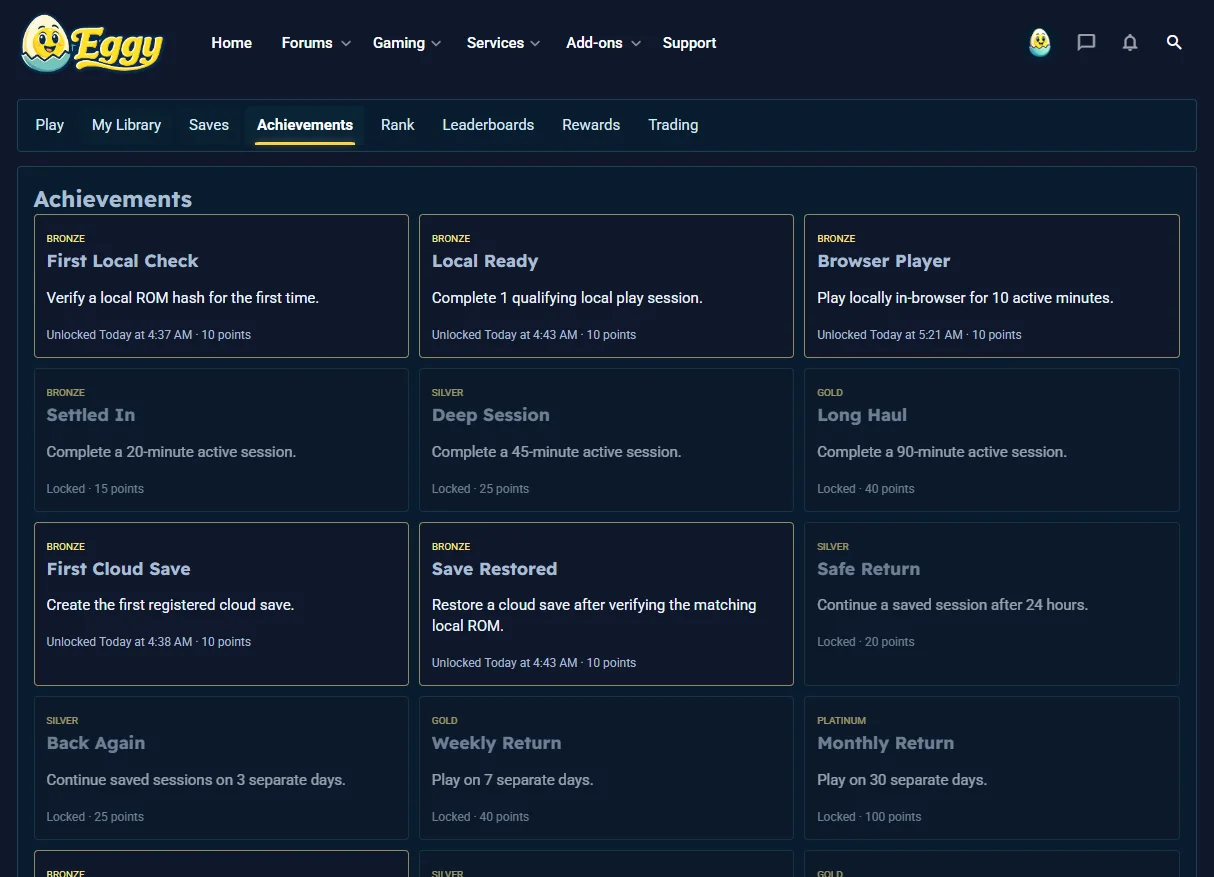This screenshot has height=877, width=1214.
Task: Click the First Local Check achievement title
Action: 123,261
